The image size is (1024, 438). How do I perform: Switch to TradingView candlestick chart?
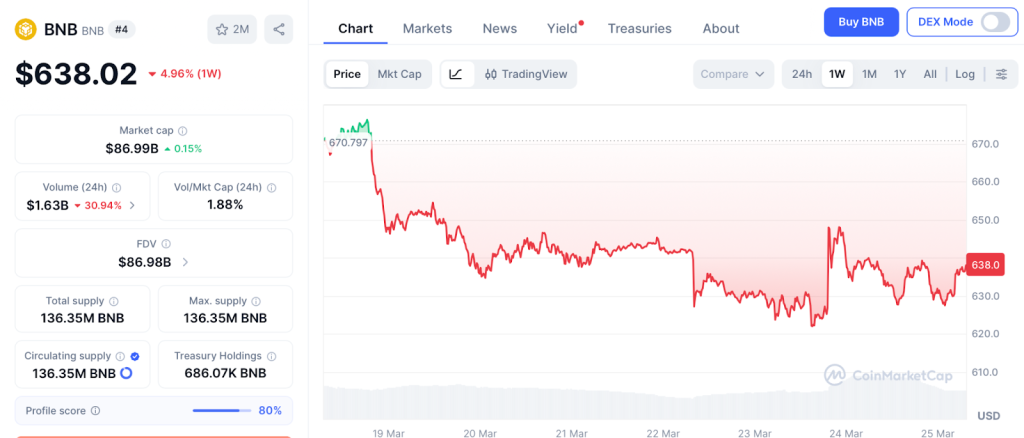pos(525,74)
